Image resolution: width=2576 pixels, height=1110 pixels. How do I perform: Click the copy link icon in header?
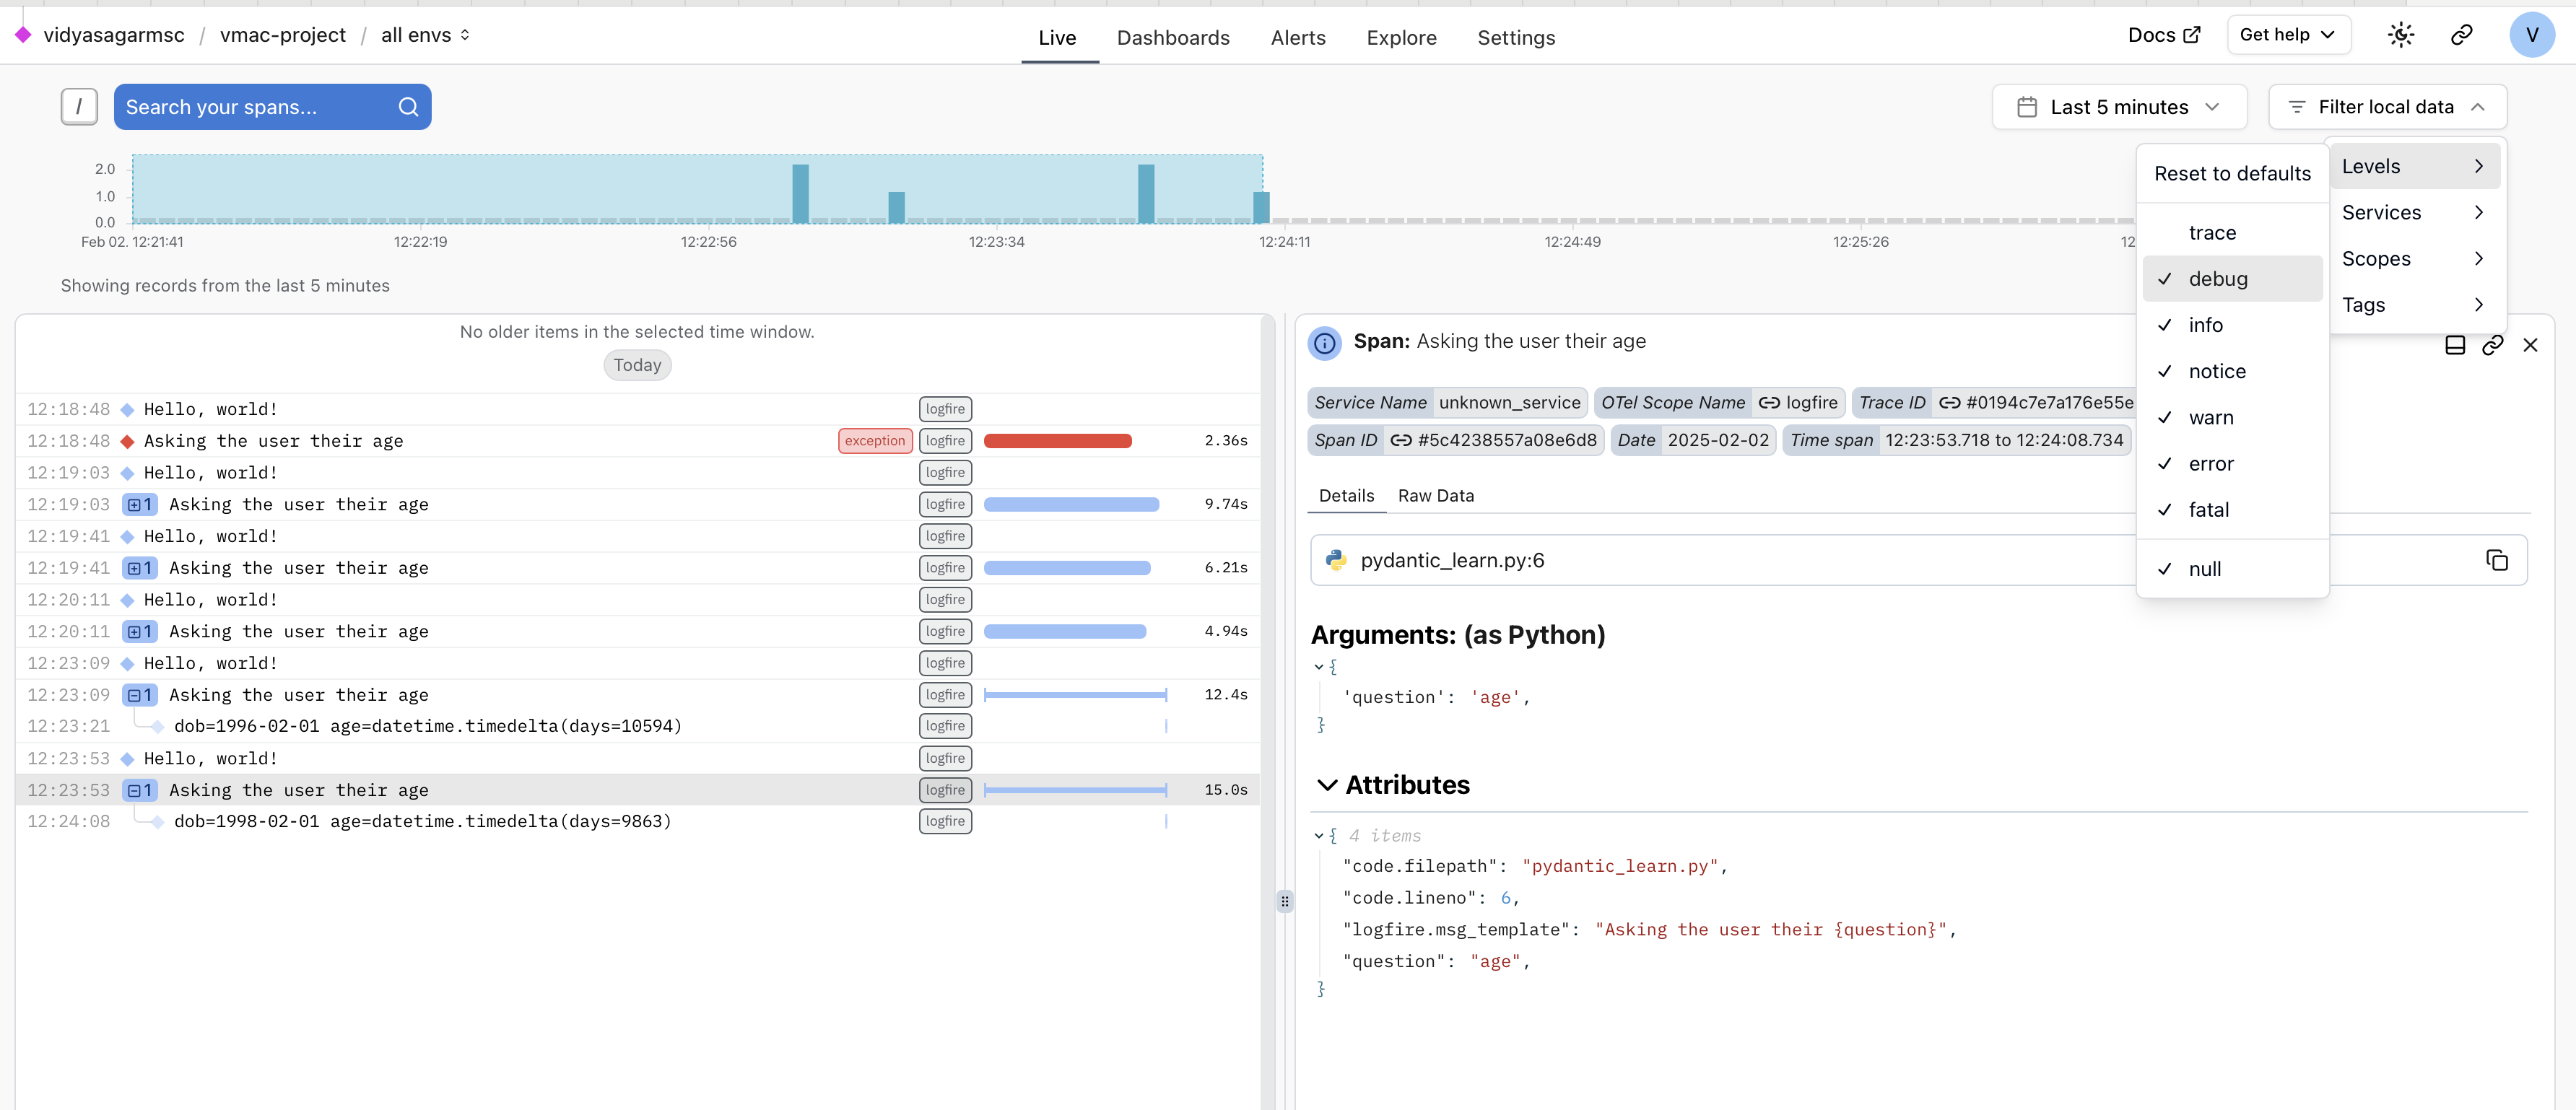tap(2461, 35)
